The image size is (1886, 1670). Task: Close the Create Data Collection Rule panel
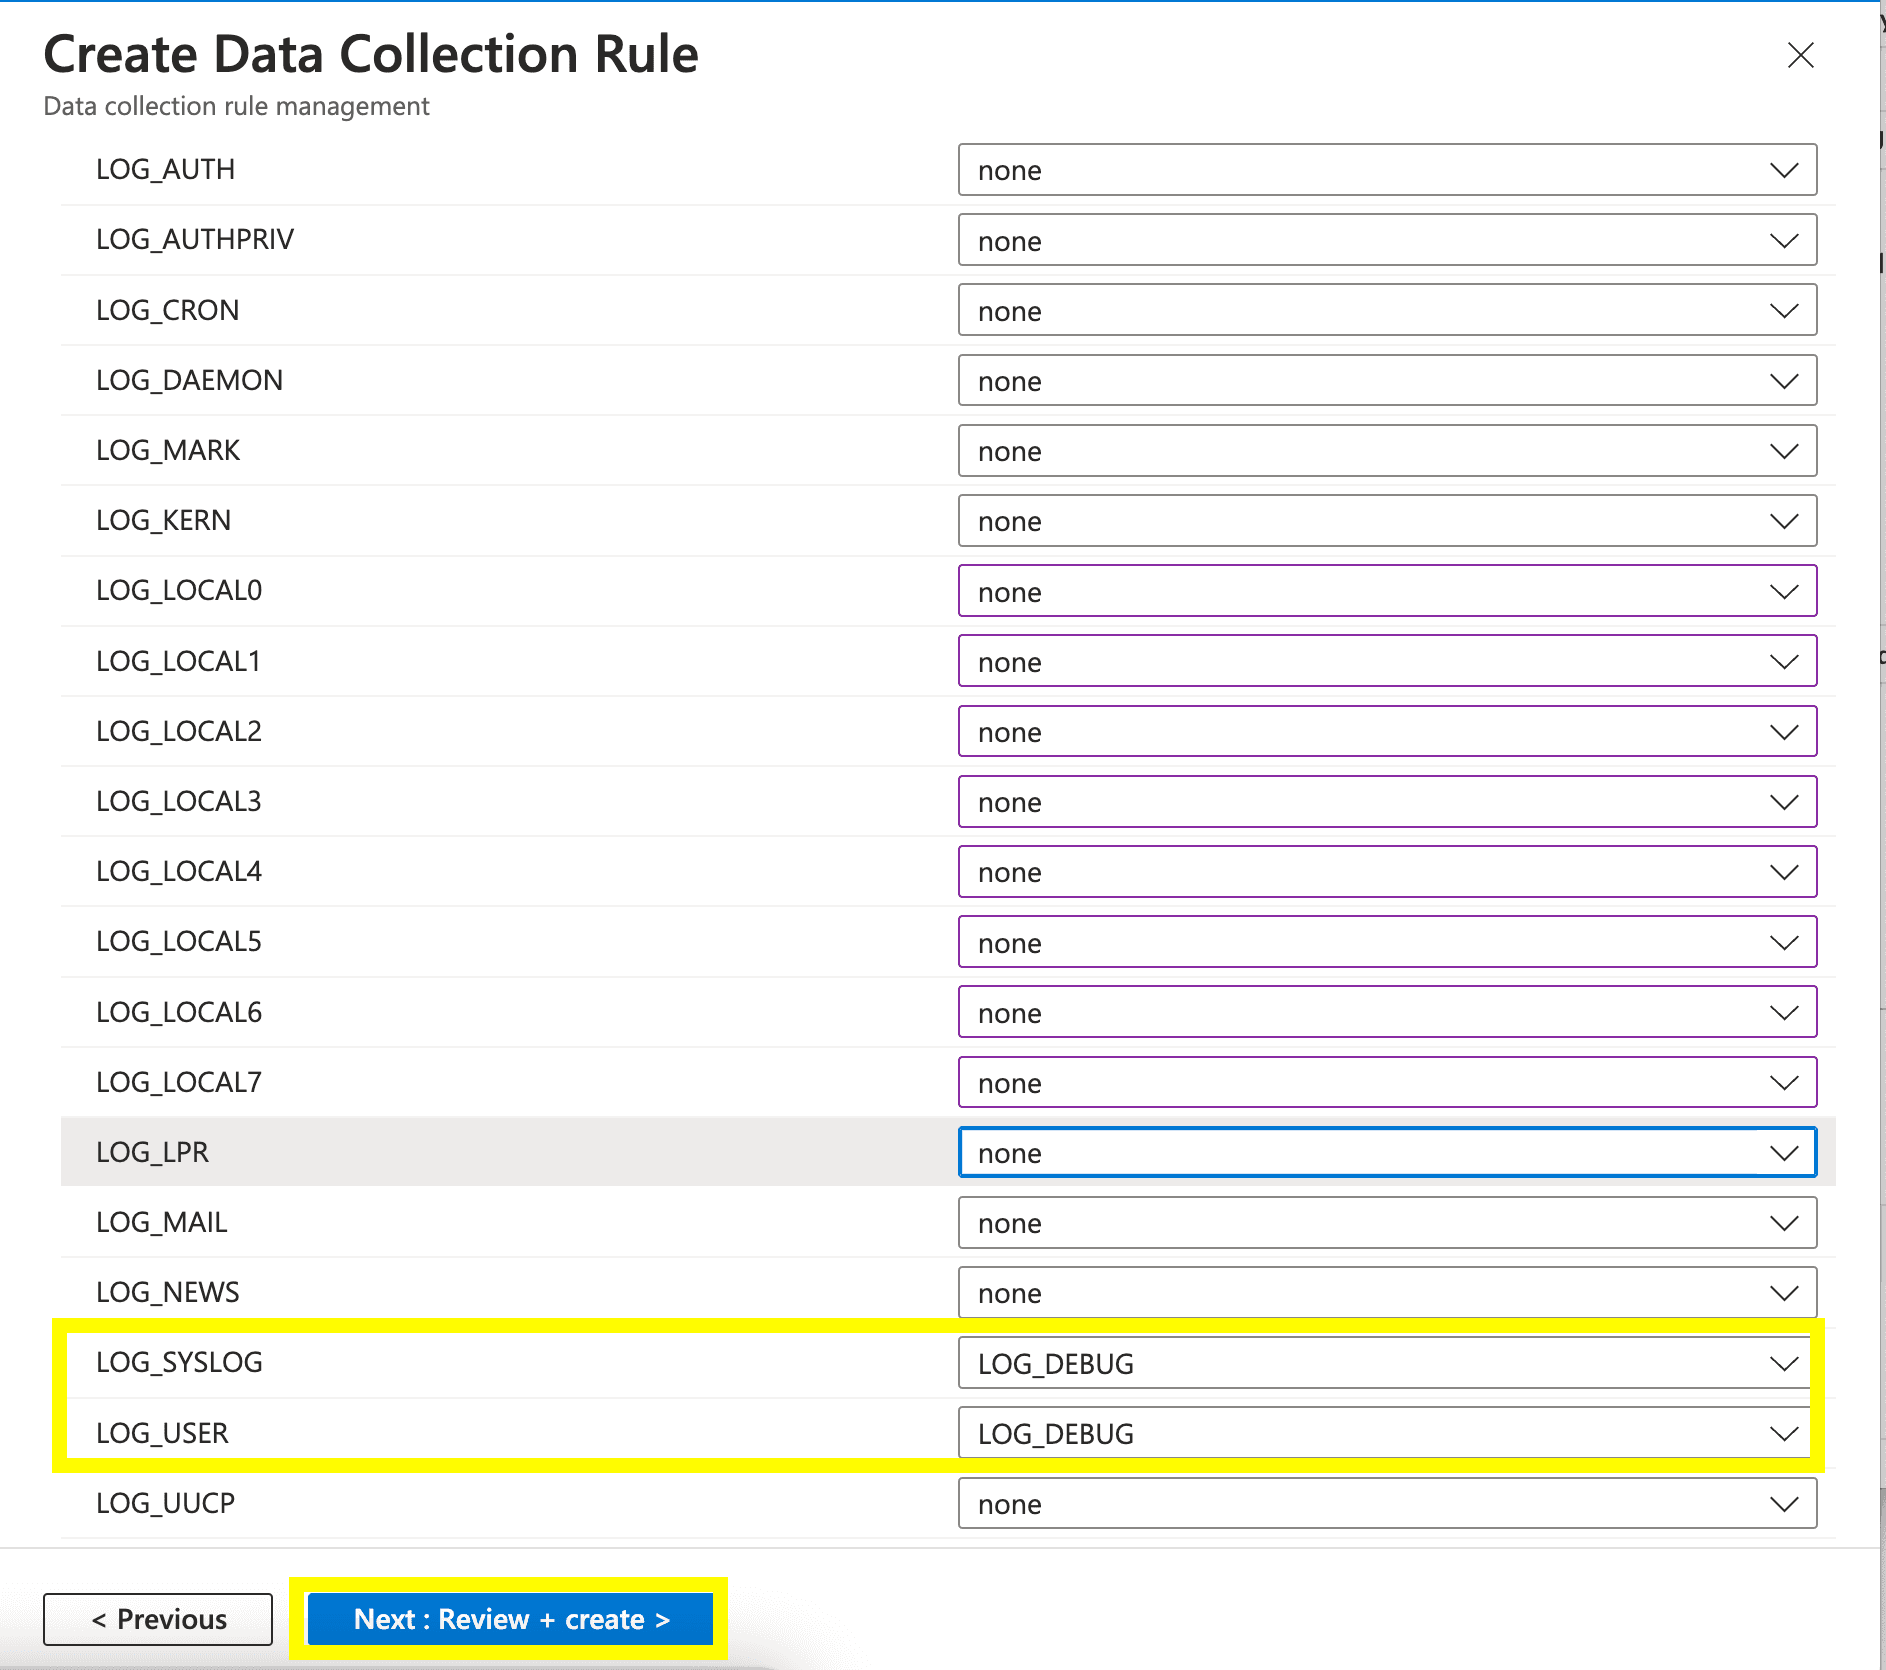pos(1800,55)
